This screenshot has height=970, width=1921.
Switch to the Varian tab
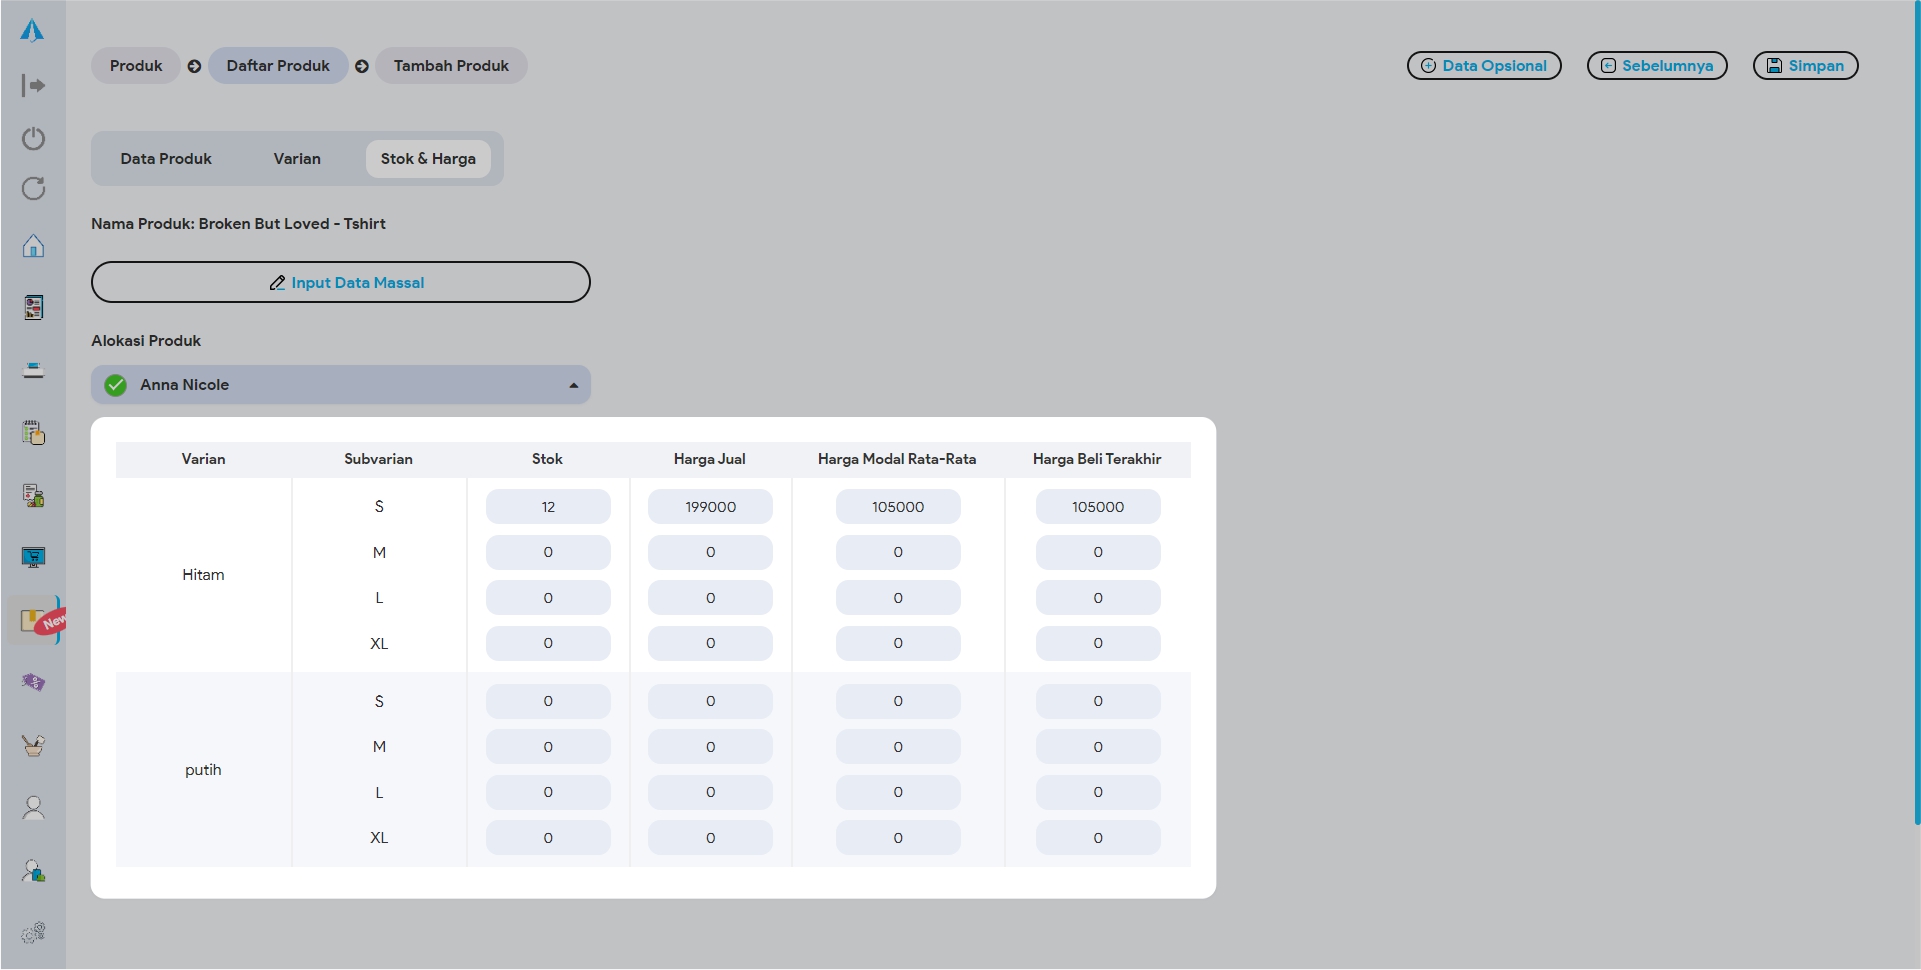[297, 159]
